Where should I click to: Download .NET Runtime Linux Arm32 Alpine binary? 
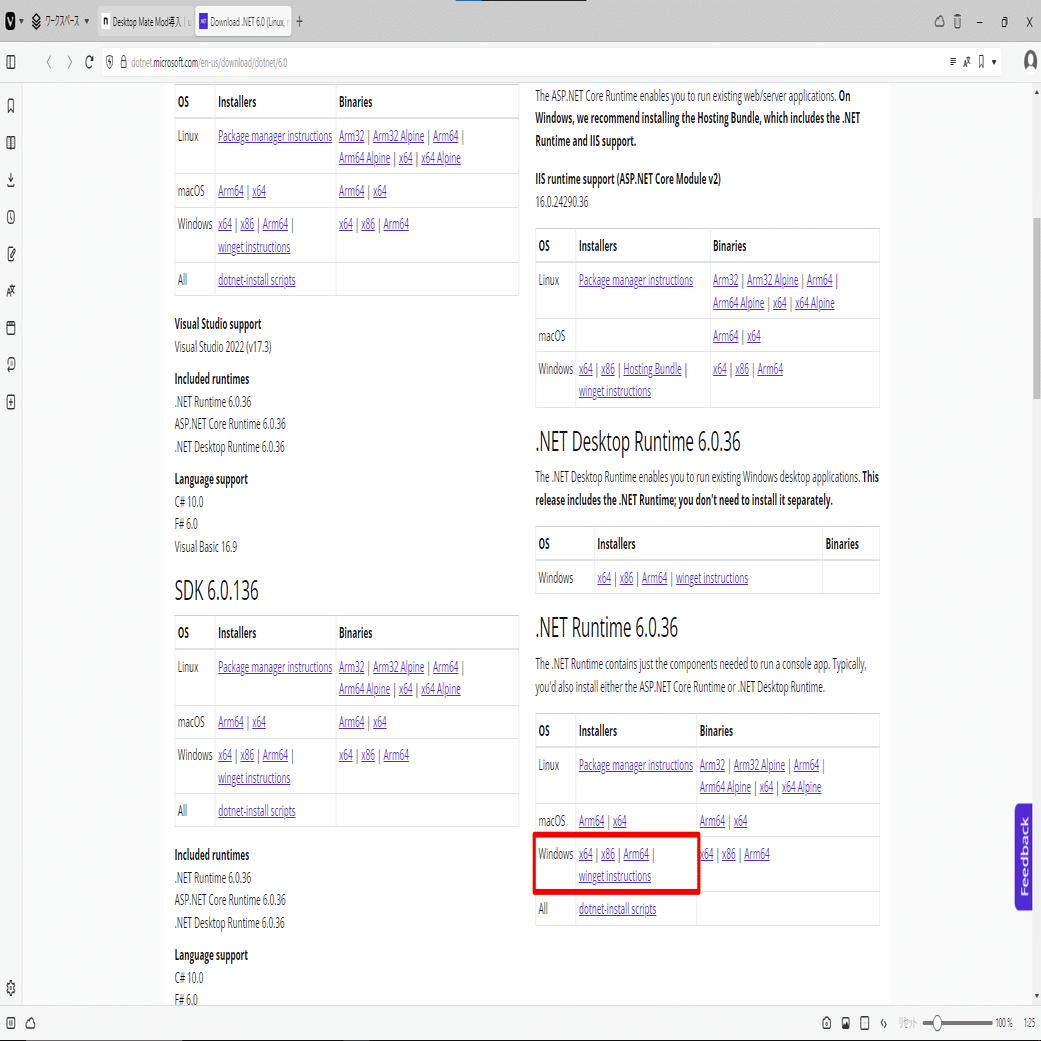(759, 765)
